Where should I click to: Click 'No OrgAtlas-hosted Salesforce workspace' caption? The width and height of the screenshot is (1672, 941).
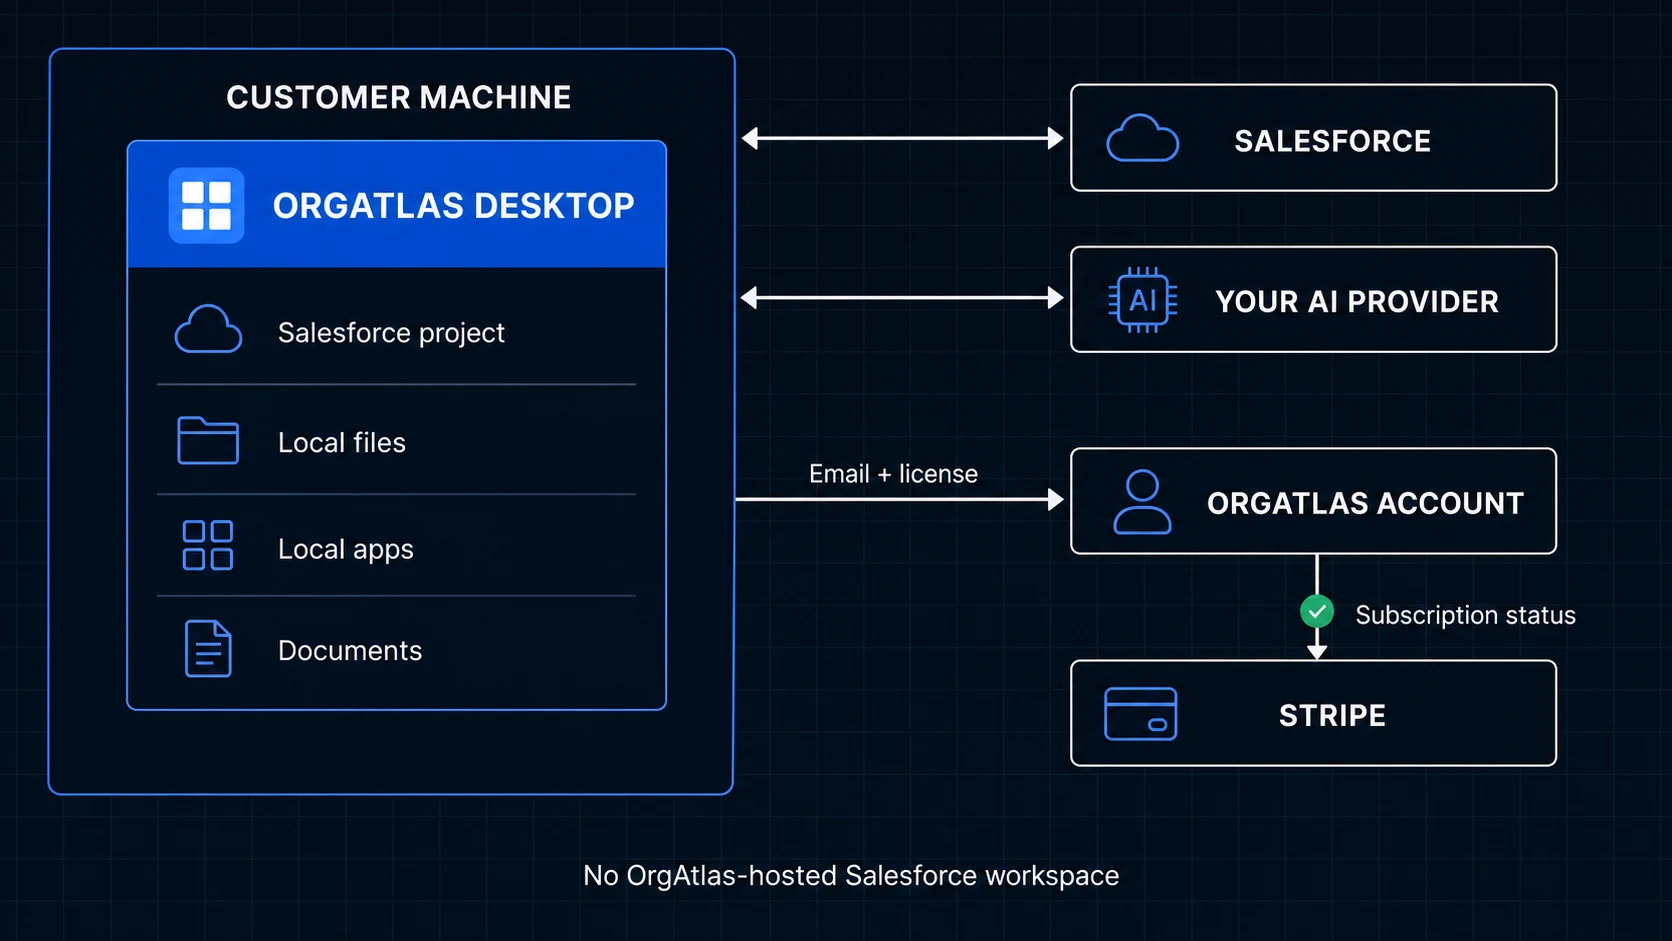(851, 876)
